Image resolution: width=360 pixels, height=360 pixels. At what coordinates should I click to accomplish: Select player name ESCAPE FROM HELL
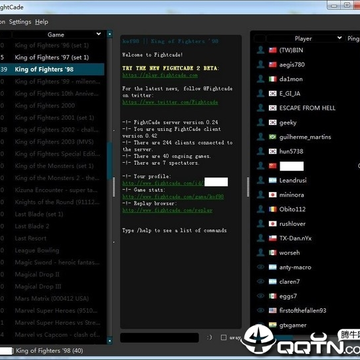point(307,108)
